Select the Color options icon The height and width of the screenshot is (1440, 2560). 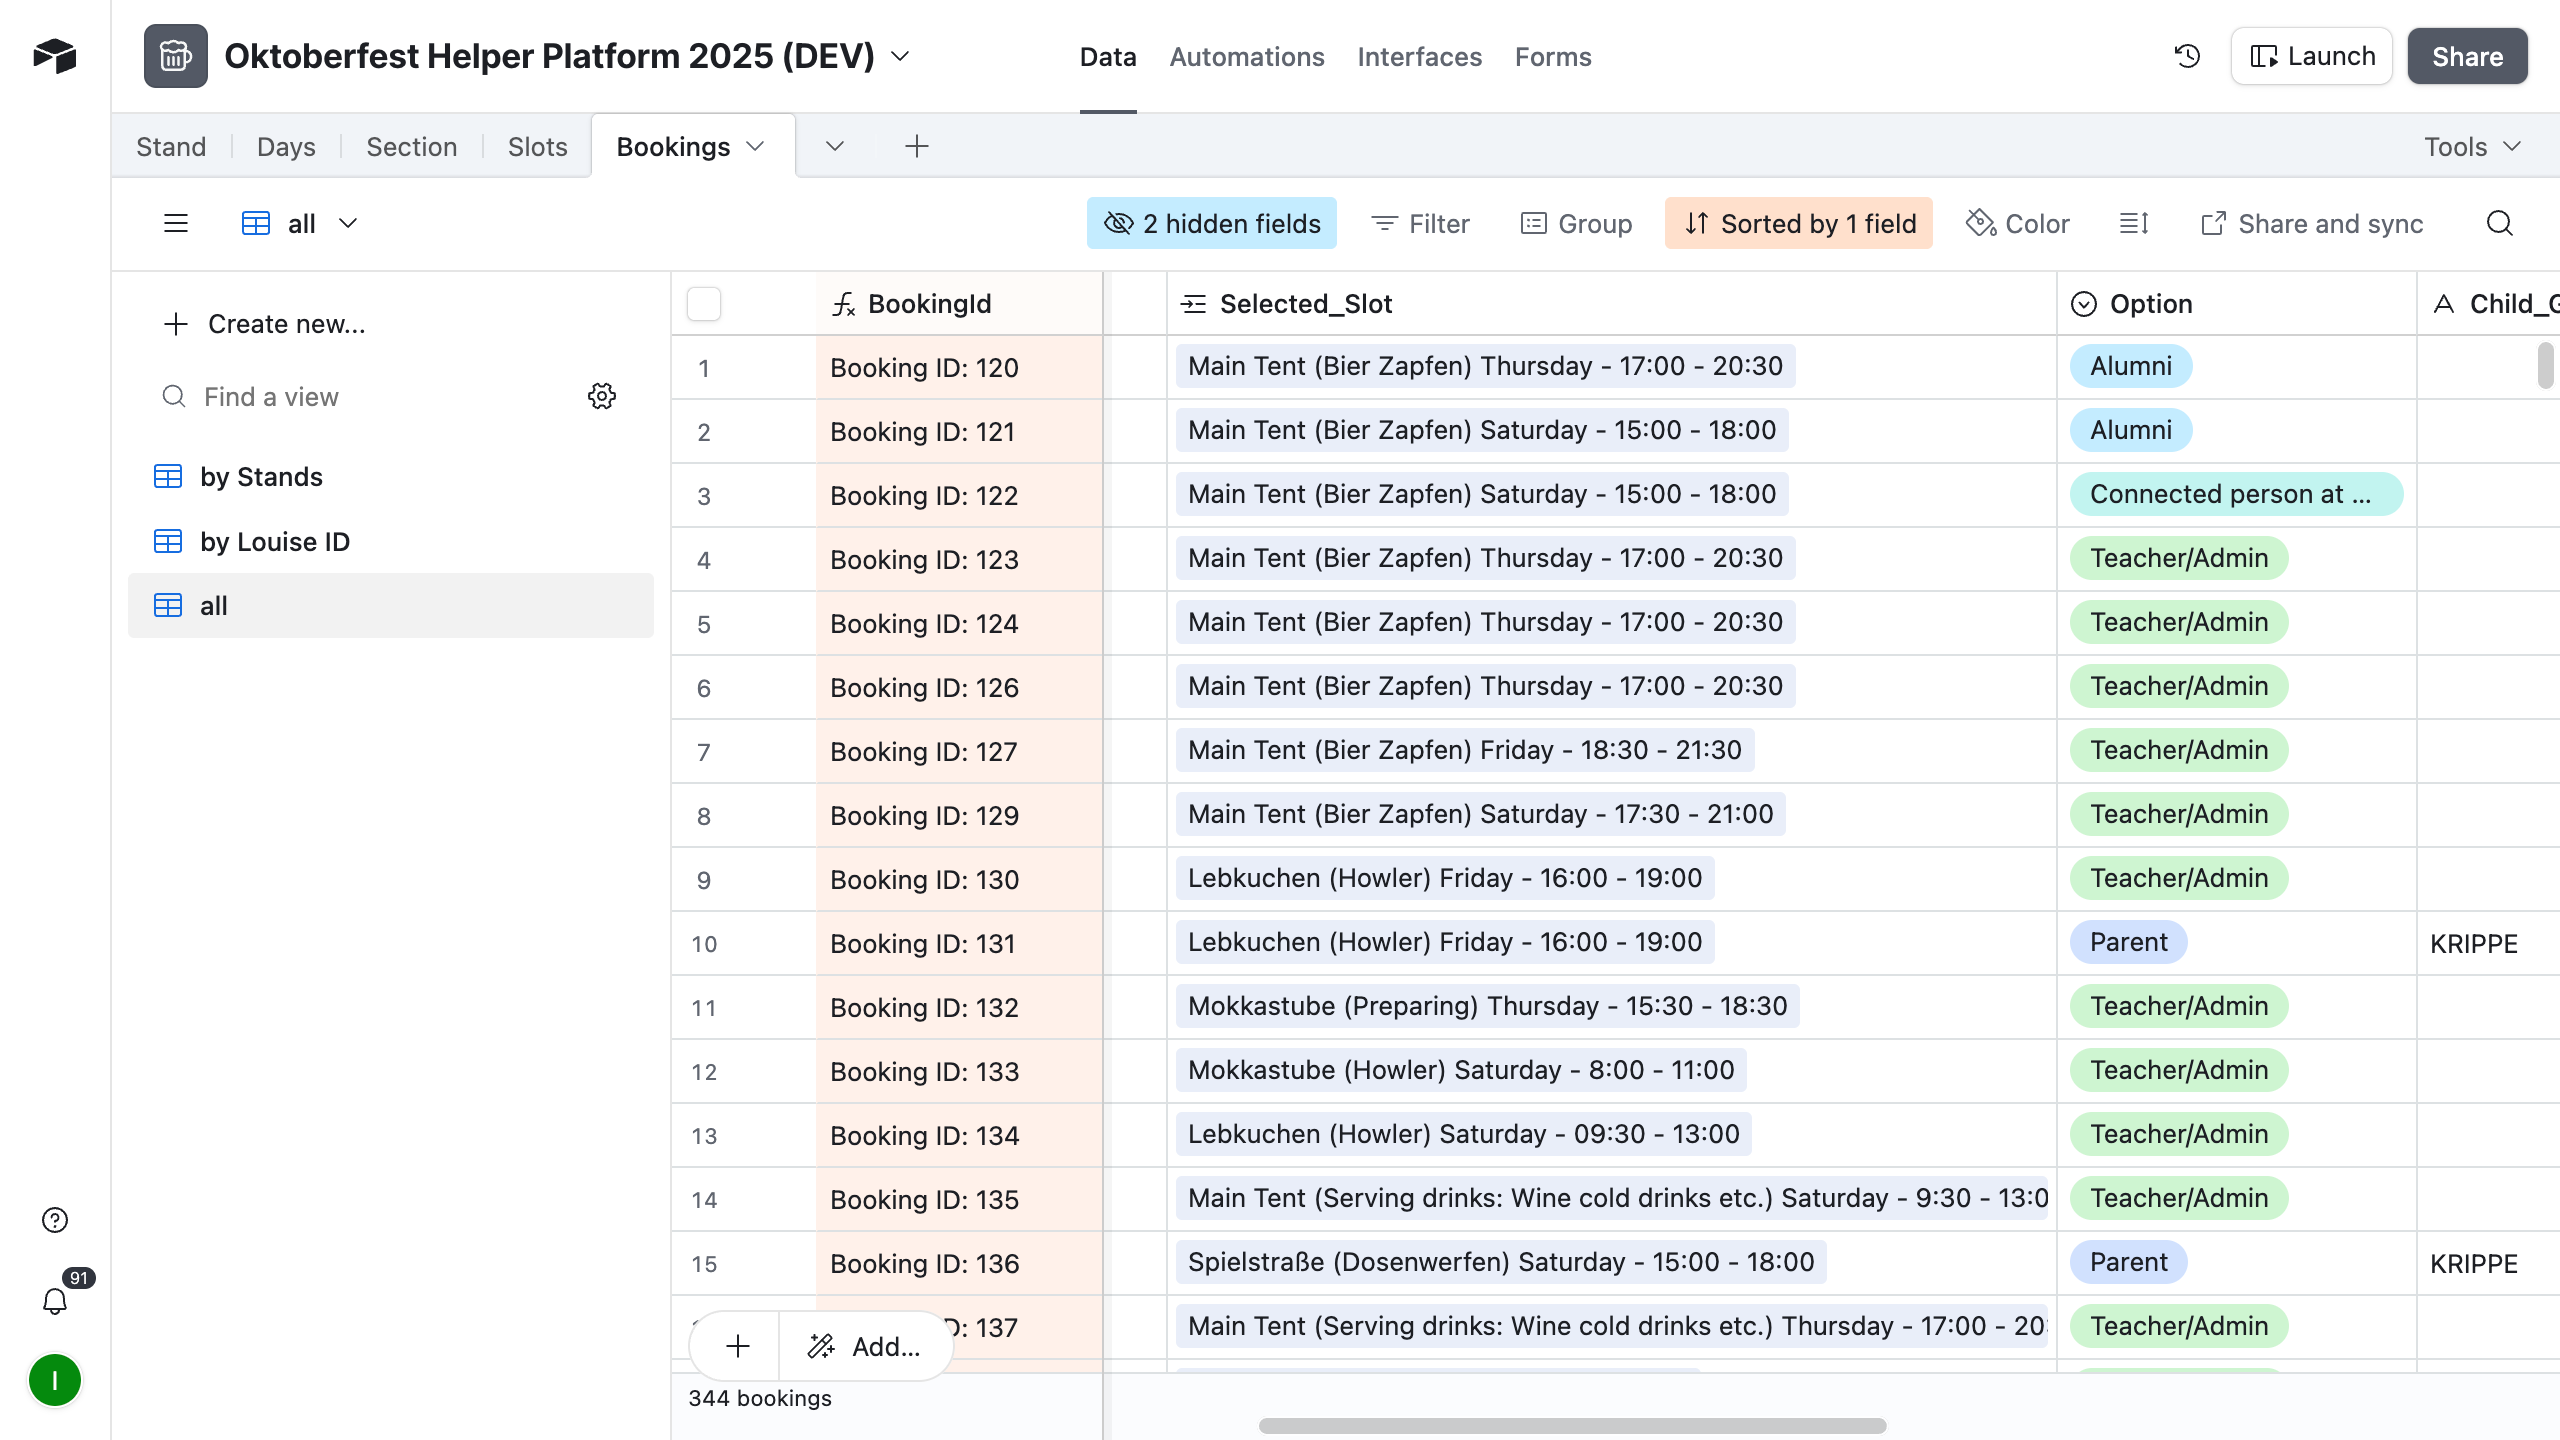1980,223
